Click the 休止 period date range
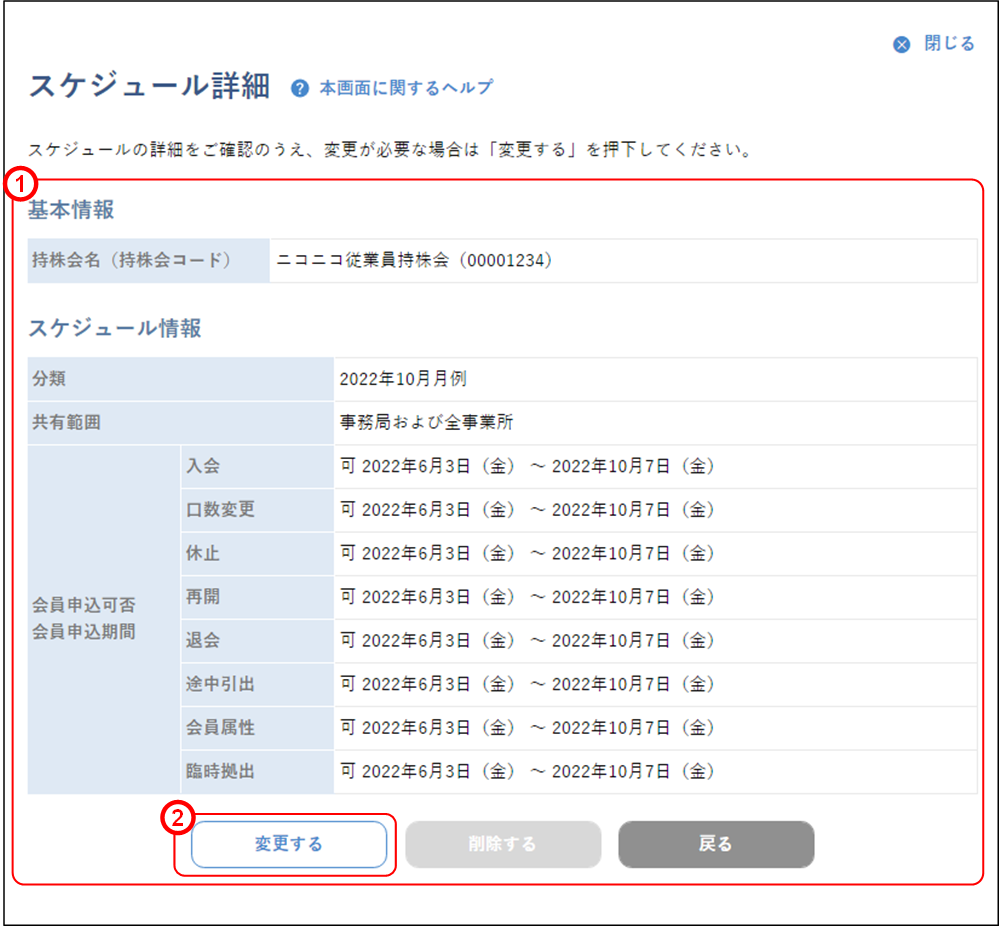 (x=527, y=553)
